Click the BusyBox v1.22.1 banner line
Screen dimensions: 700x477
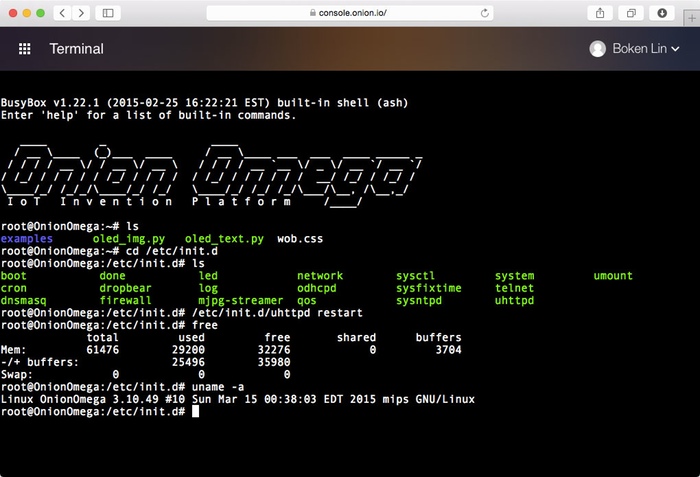(204, 103)
